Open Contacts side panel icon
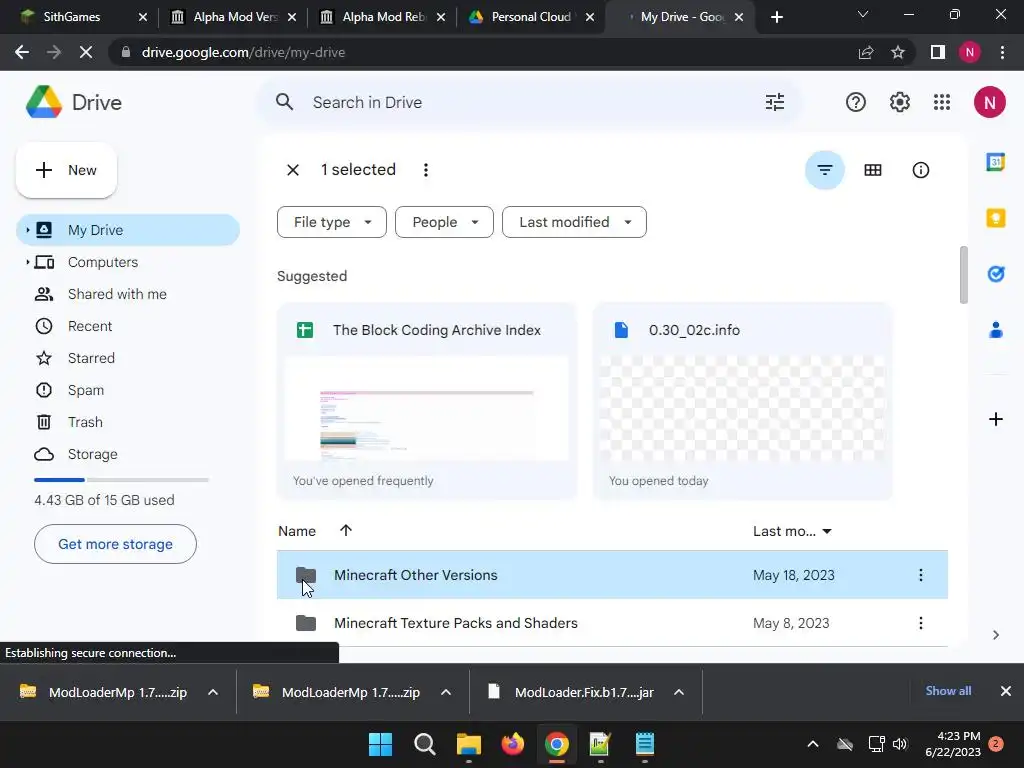1024x768 pixels. tap(995, 330)
